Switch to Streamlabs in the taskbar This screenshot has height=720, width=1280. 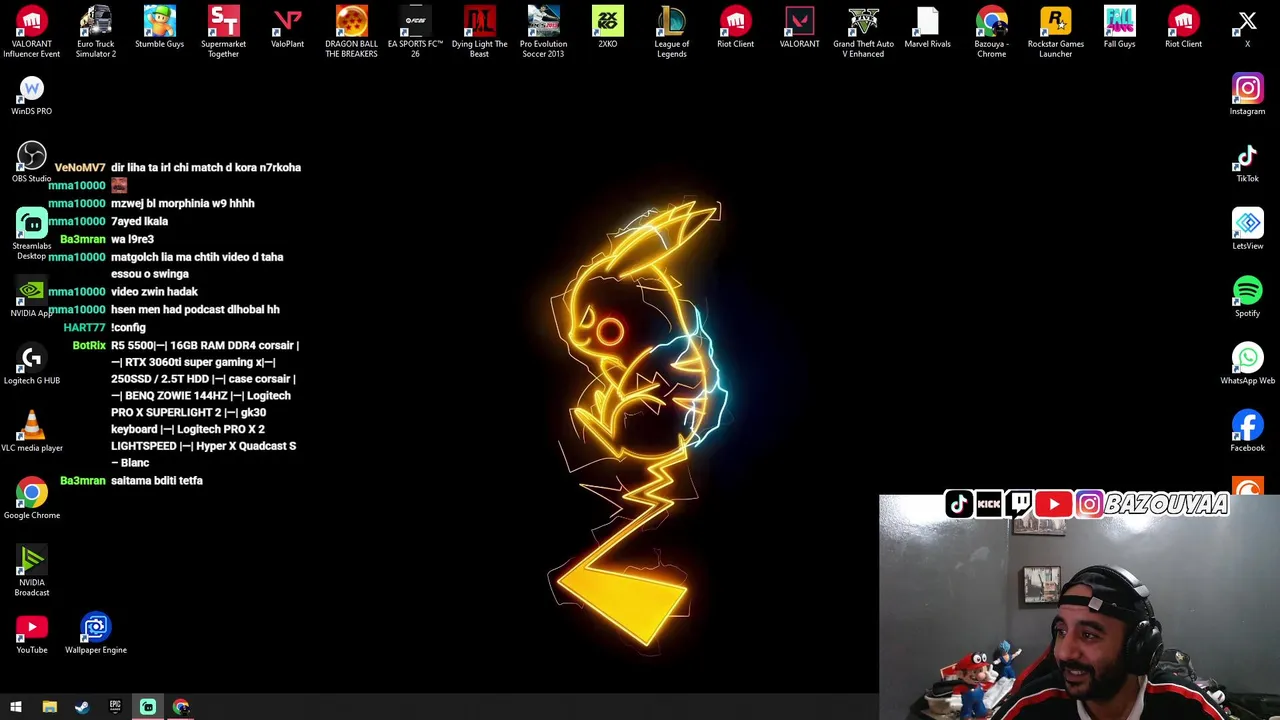pyautogui.click(x=148, y=707)
